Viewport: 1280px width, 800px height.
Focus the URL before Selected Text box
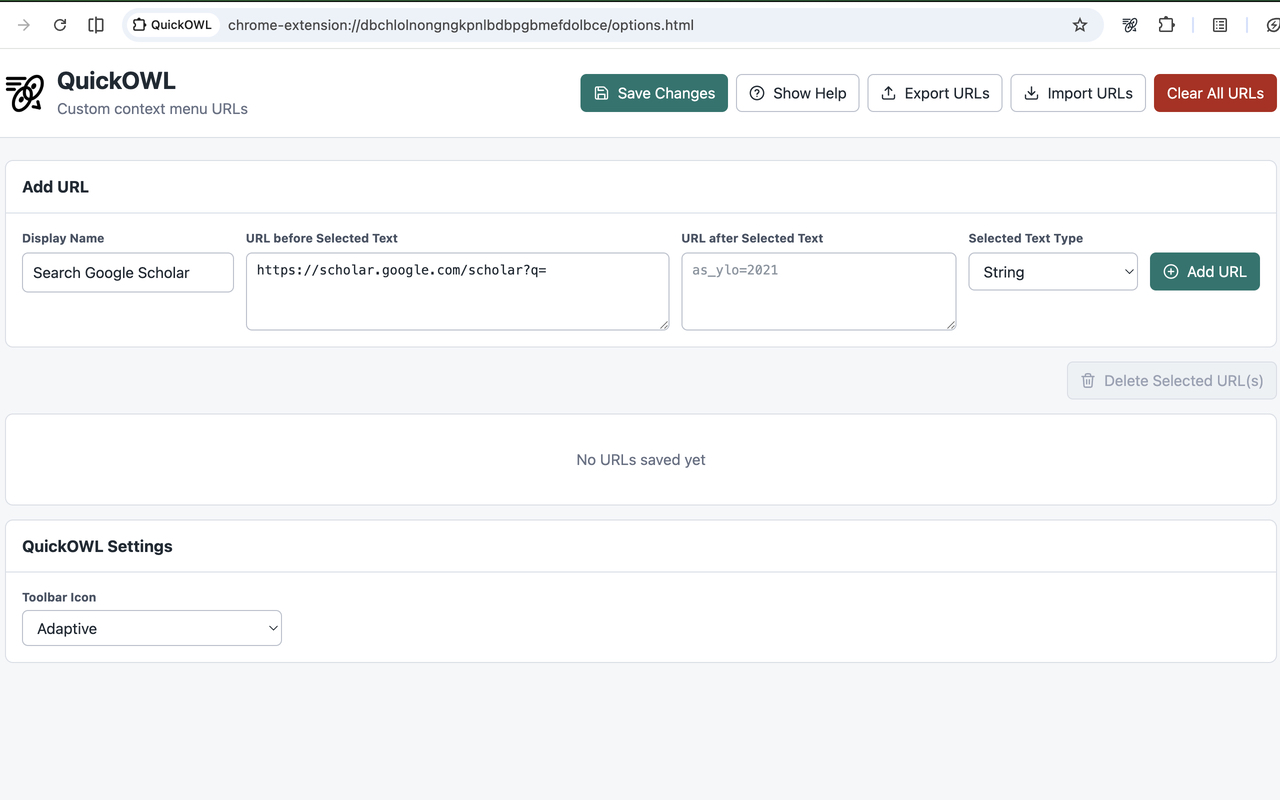[x=458, y=291]
